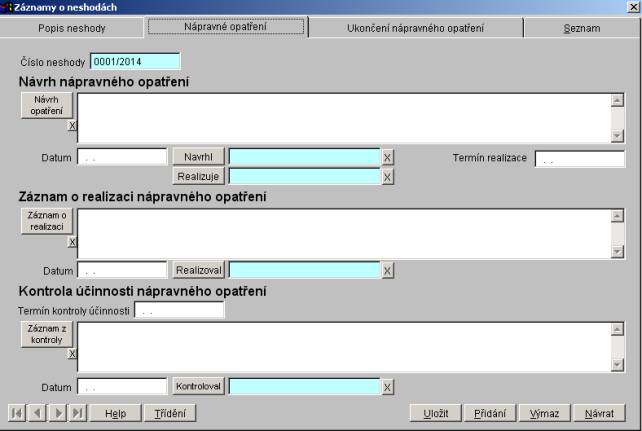The image size is (642, 431).
Task: Clear the Kontroloval field with X
Action: (388, 387)
